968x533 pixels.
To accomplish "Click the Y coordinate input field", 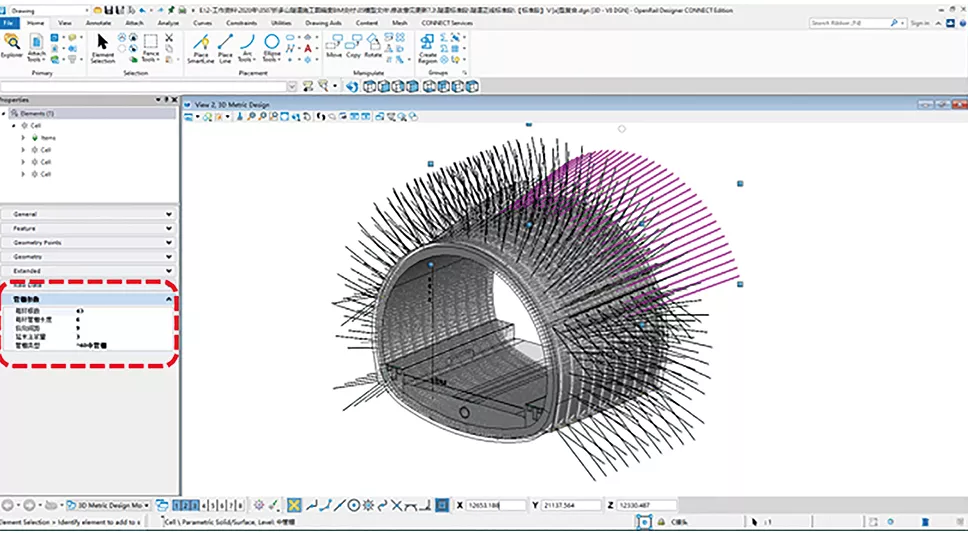I will point(571,505).
